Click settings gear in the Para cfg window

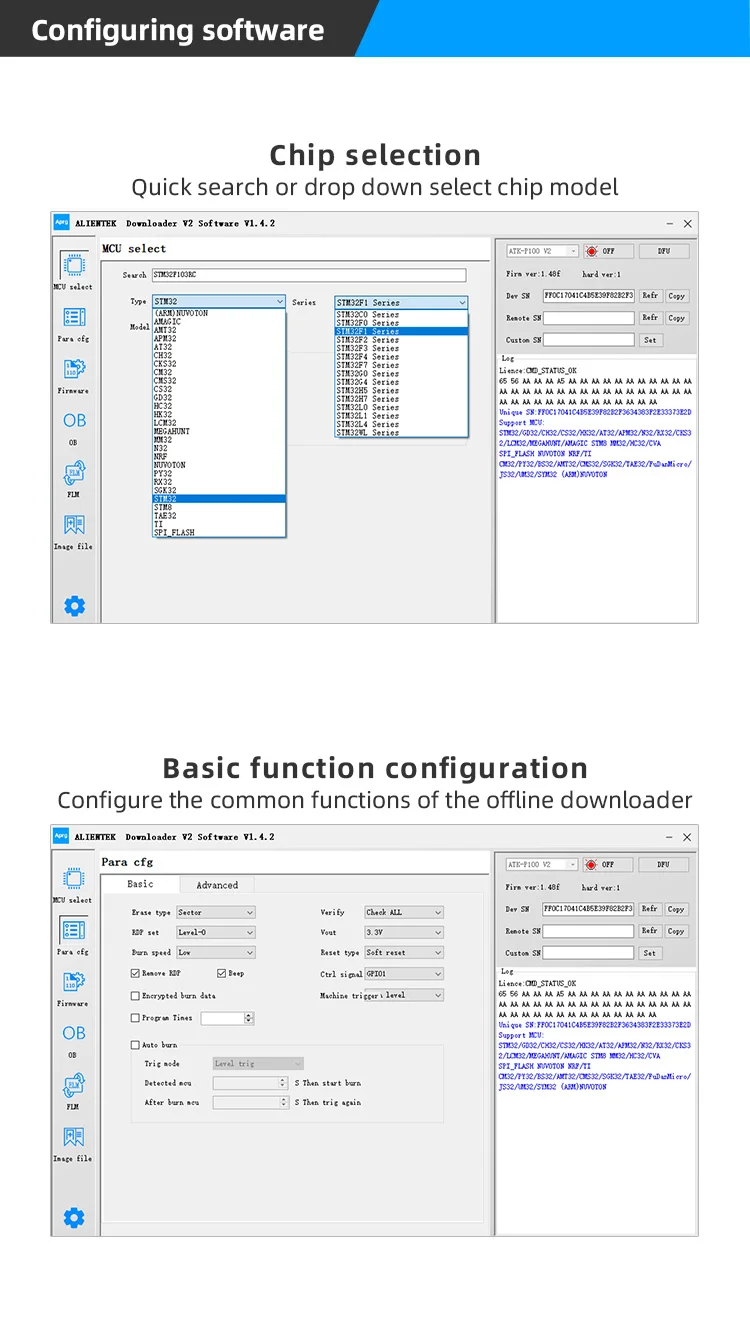pos(75,1217)
